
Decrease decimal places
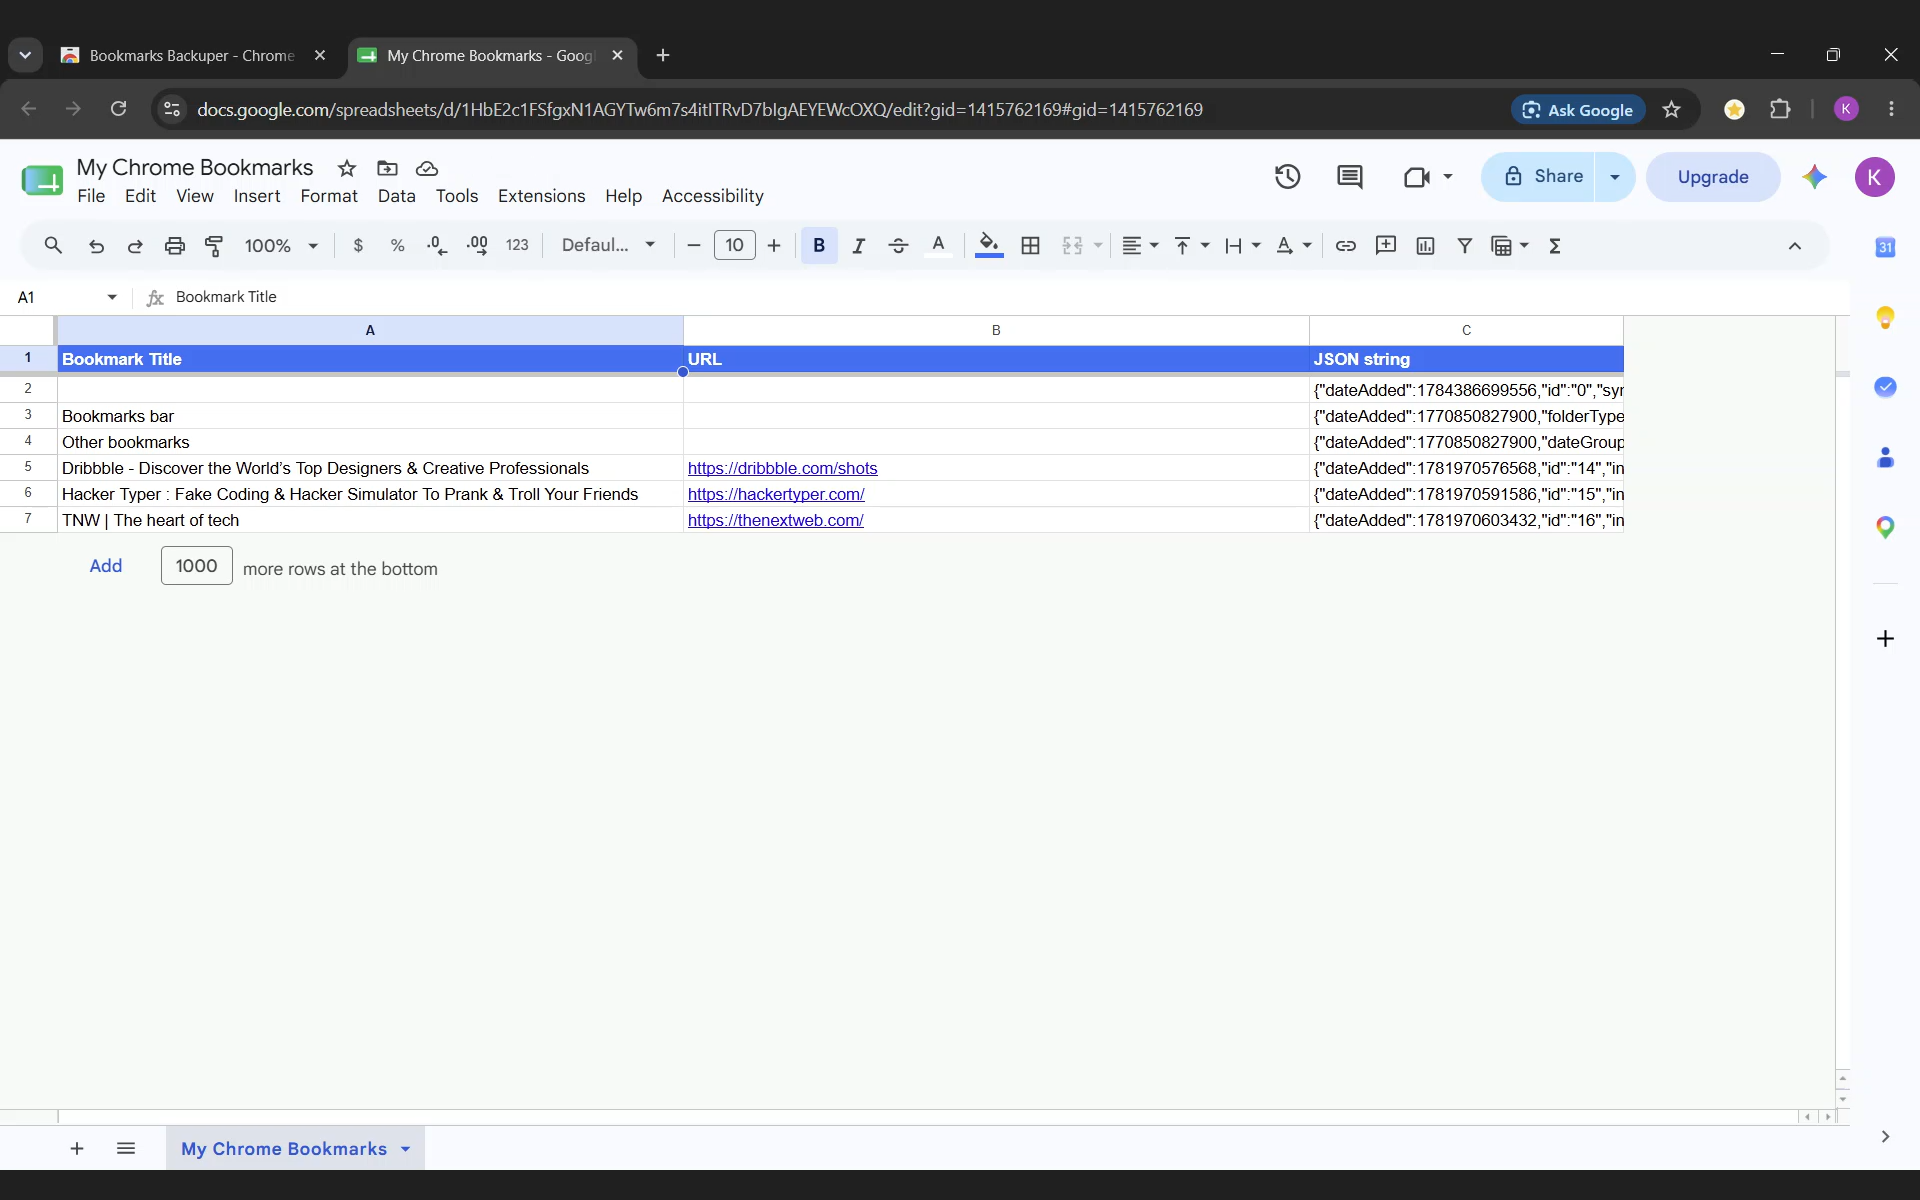pyautogui.click(x=437, y=245)
